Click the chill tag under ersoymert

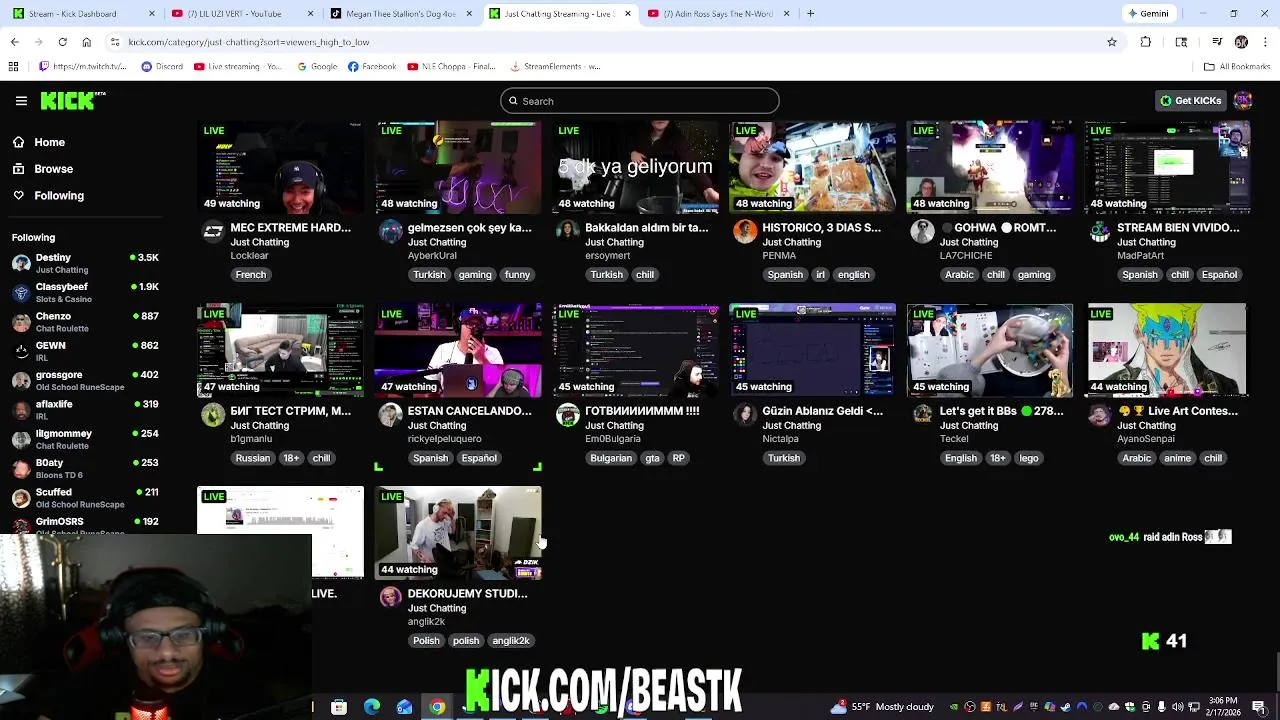point(645,275)
